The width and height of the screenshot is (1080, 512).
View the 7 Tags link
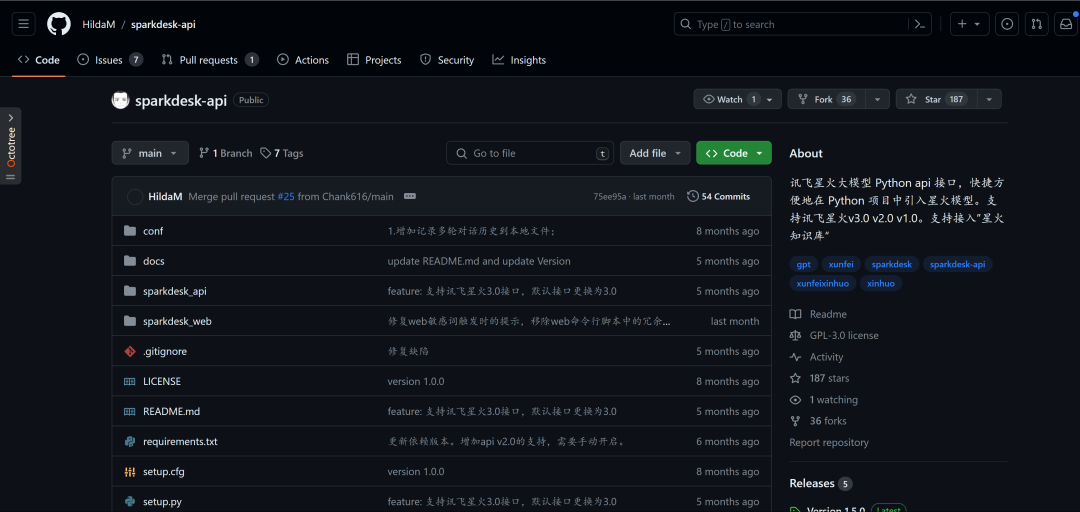282,153
